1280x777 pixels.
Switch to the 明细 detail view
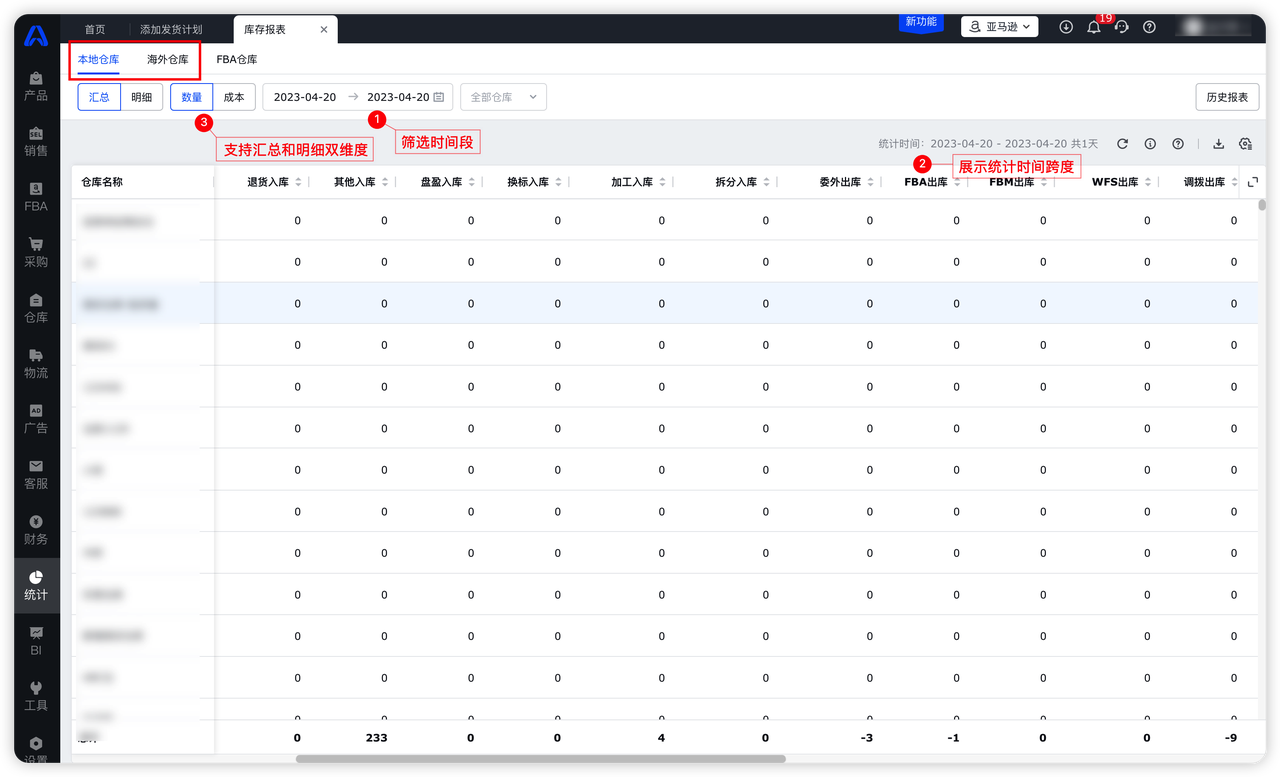[x=142, y=97]
